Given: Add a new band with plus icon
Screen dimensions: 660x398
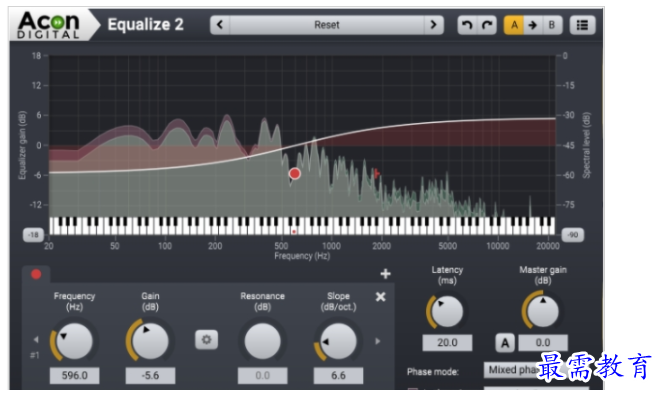Looking at the screenshot, I should pos(385,274).
